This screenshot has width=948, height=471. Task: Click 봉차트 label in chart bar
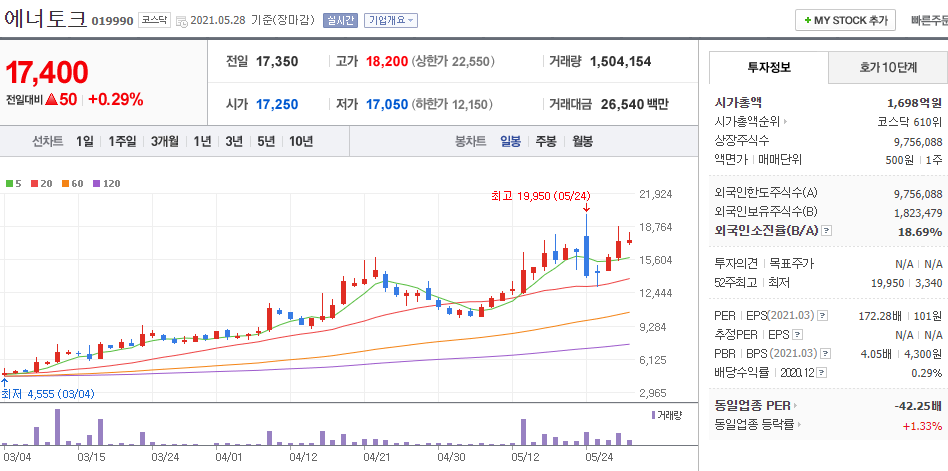[x=470, y=141]
